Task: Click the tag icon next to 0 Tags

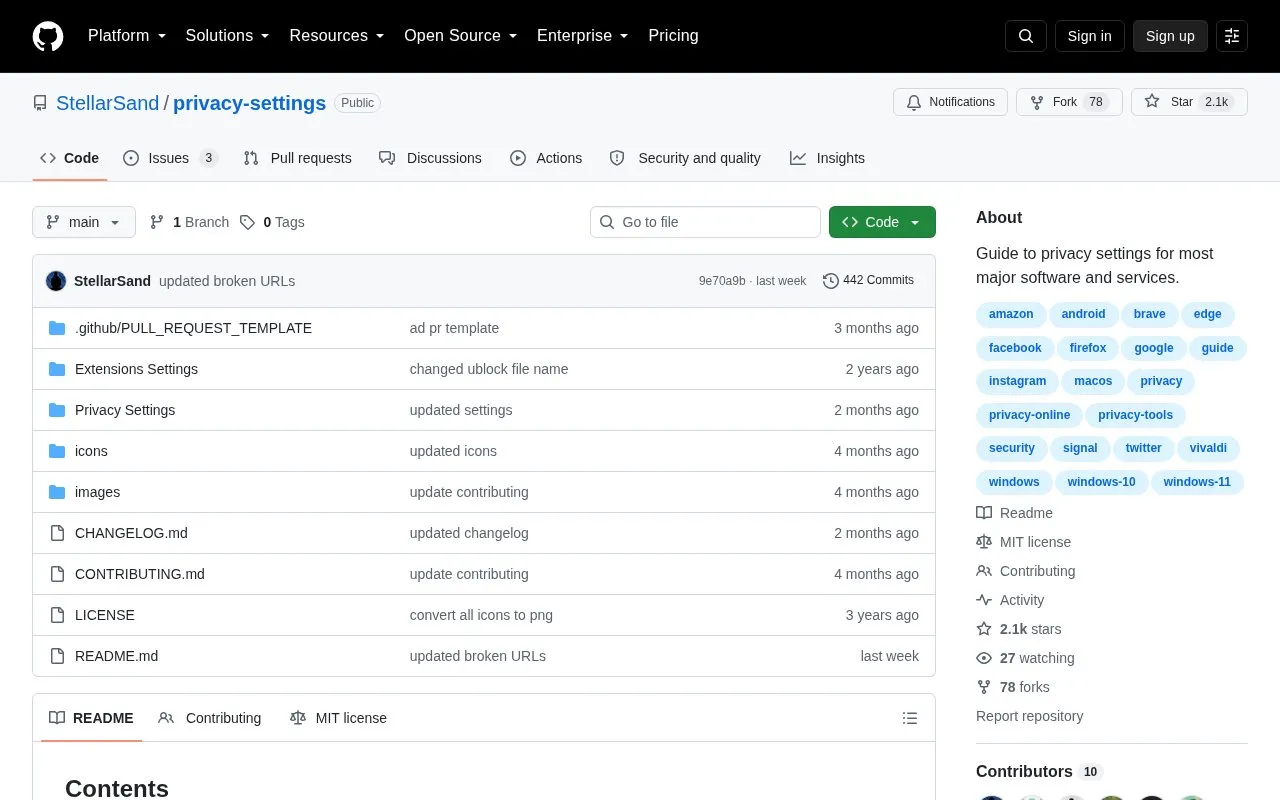Action: 247,222
